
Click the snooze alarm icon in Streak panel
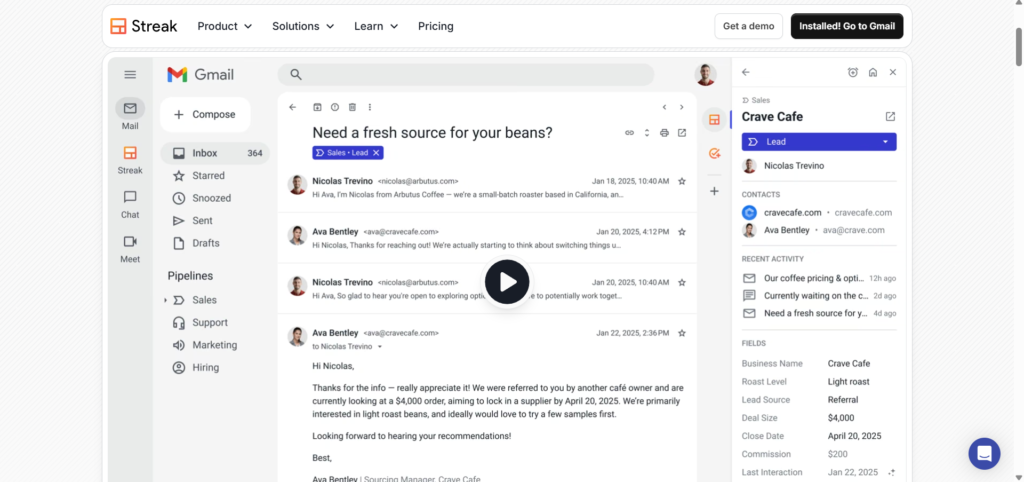pos(853,72)
